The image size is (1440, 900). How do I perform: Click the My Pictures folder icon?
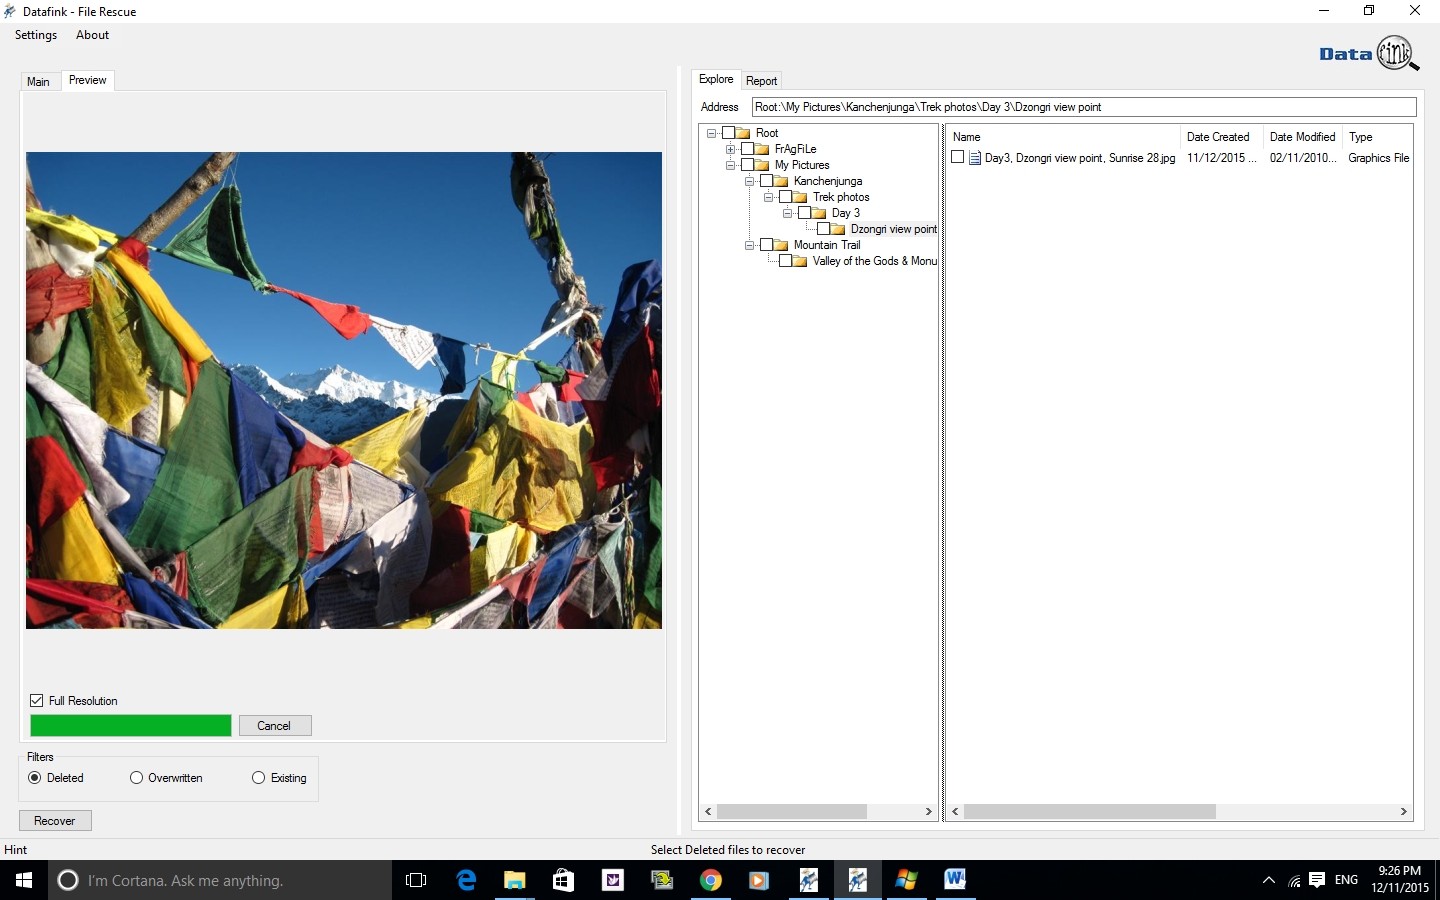762,165
